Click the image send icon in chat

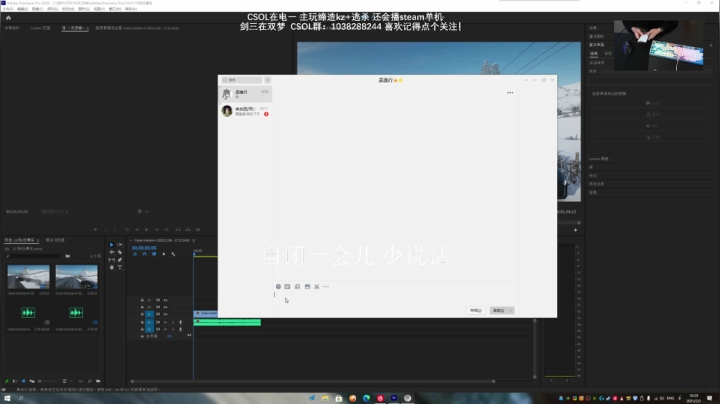click(x=307, y=286)
